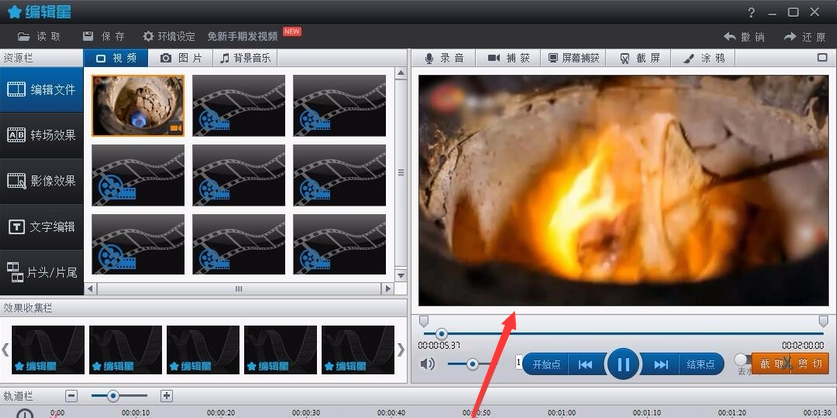Show previous effects in the 效果收集栏
This screenshot has width=837, height=418.
click(5, 350)
